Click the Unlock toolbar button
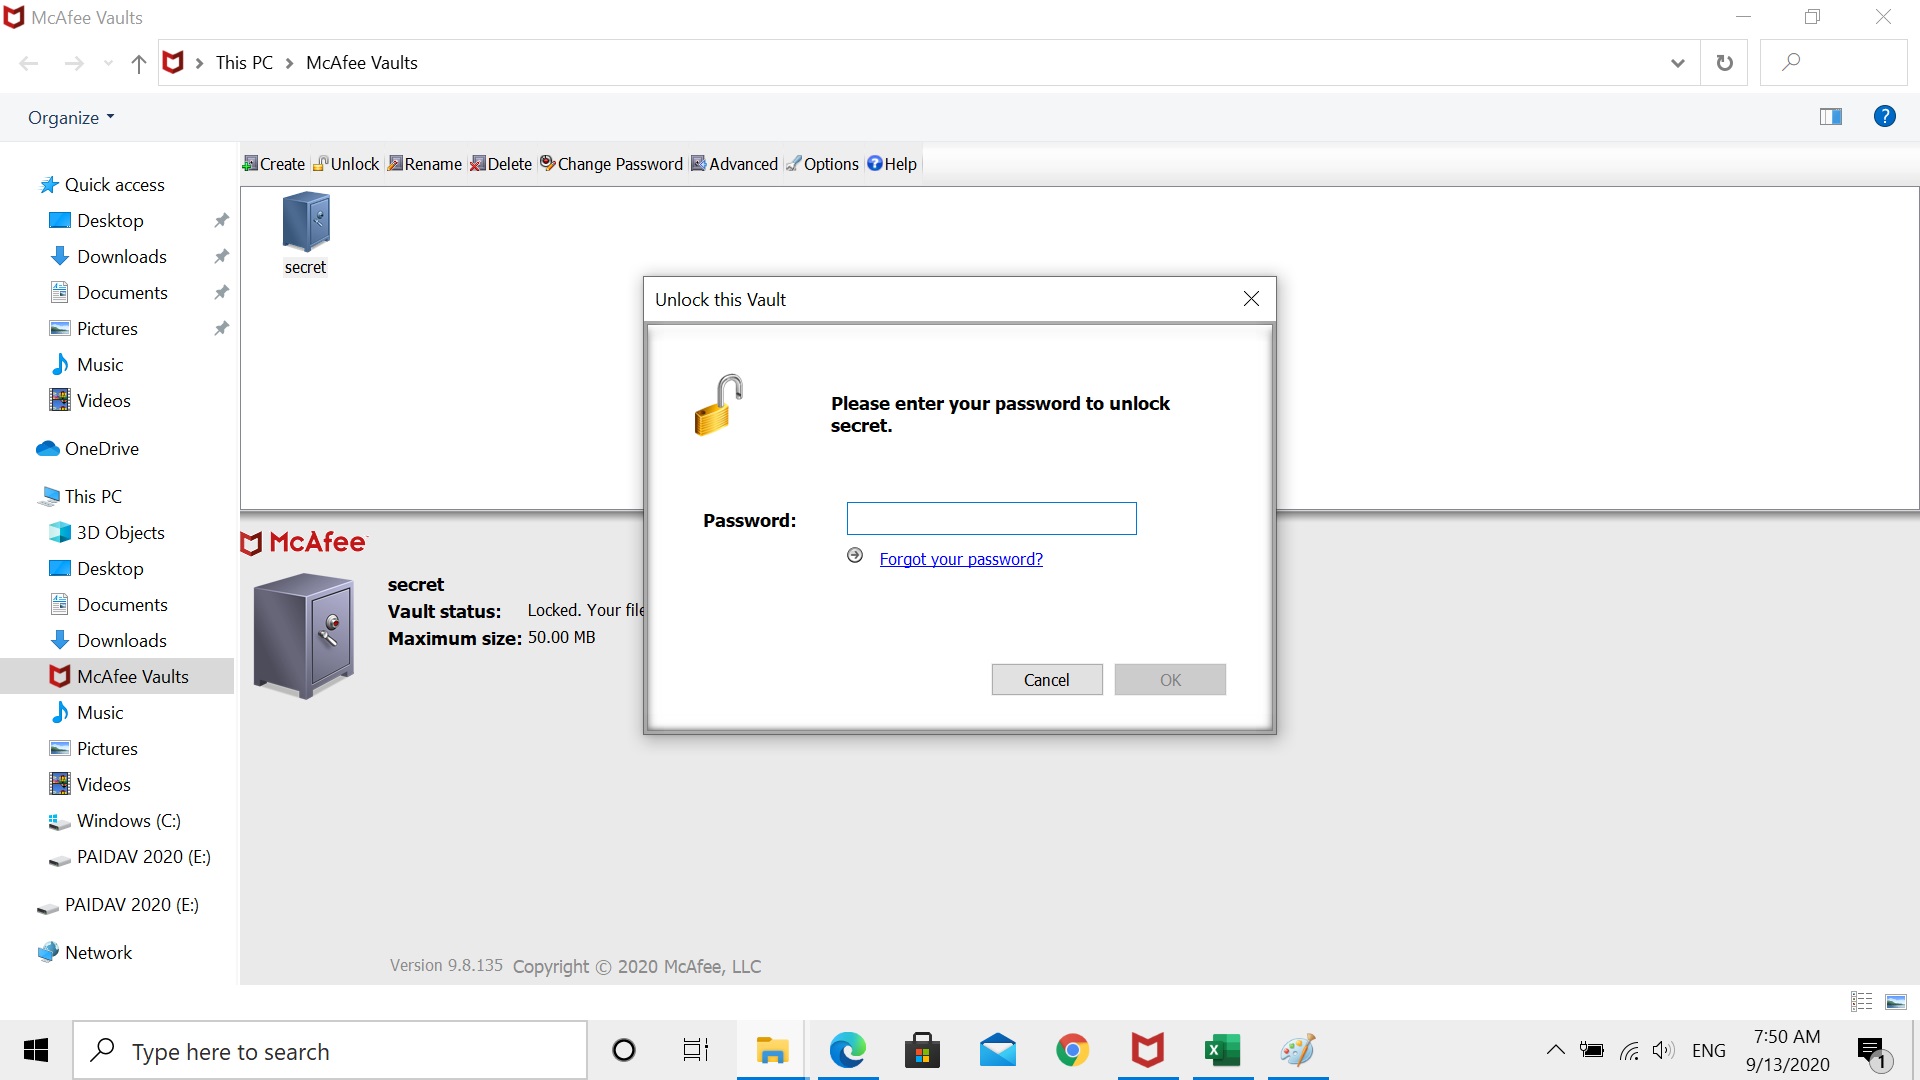 tap(346, 164)
